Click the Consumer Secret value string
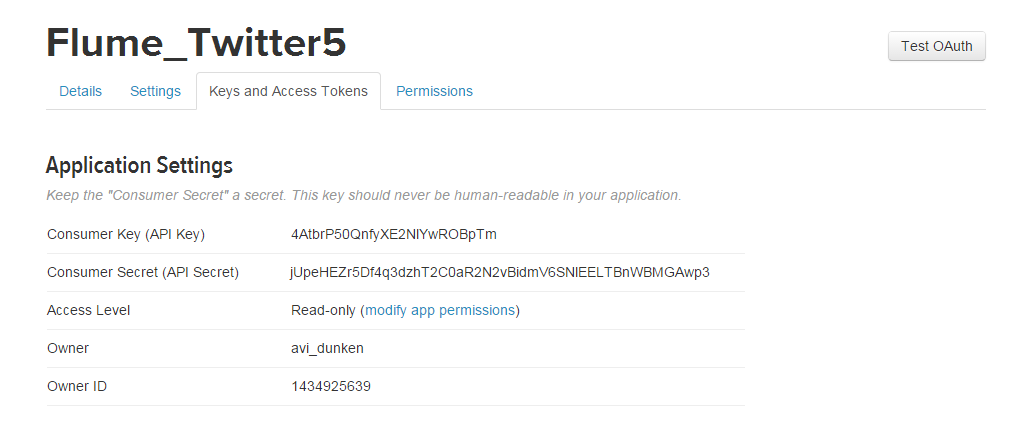Viewport: 1013px width, 421px height. (x=500, y=272)
